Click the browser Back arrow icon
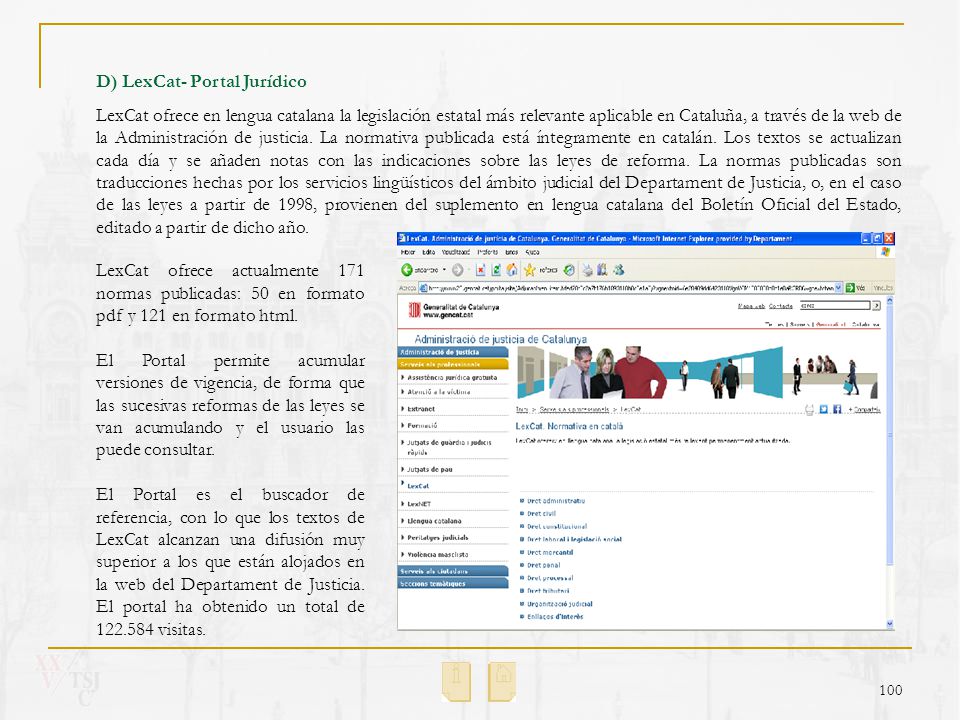This screenshot has width=960, height=720. pos(407,270)
